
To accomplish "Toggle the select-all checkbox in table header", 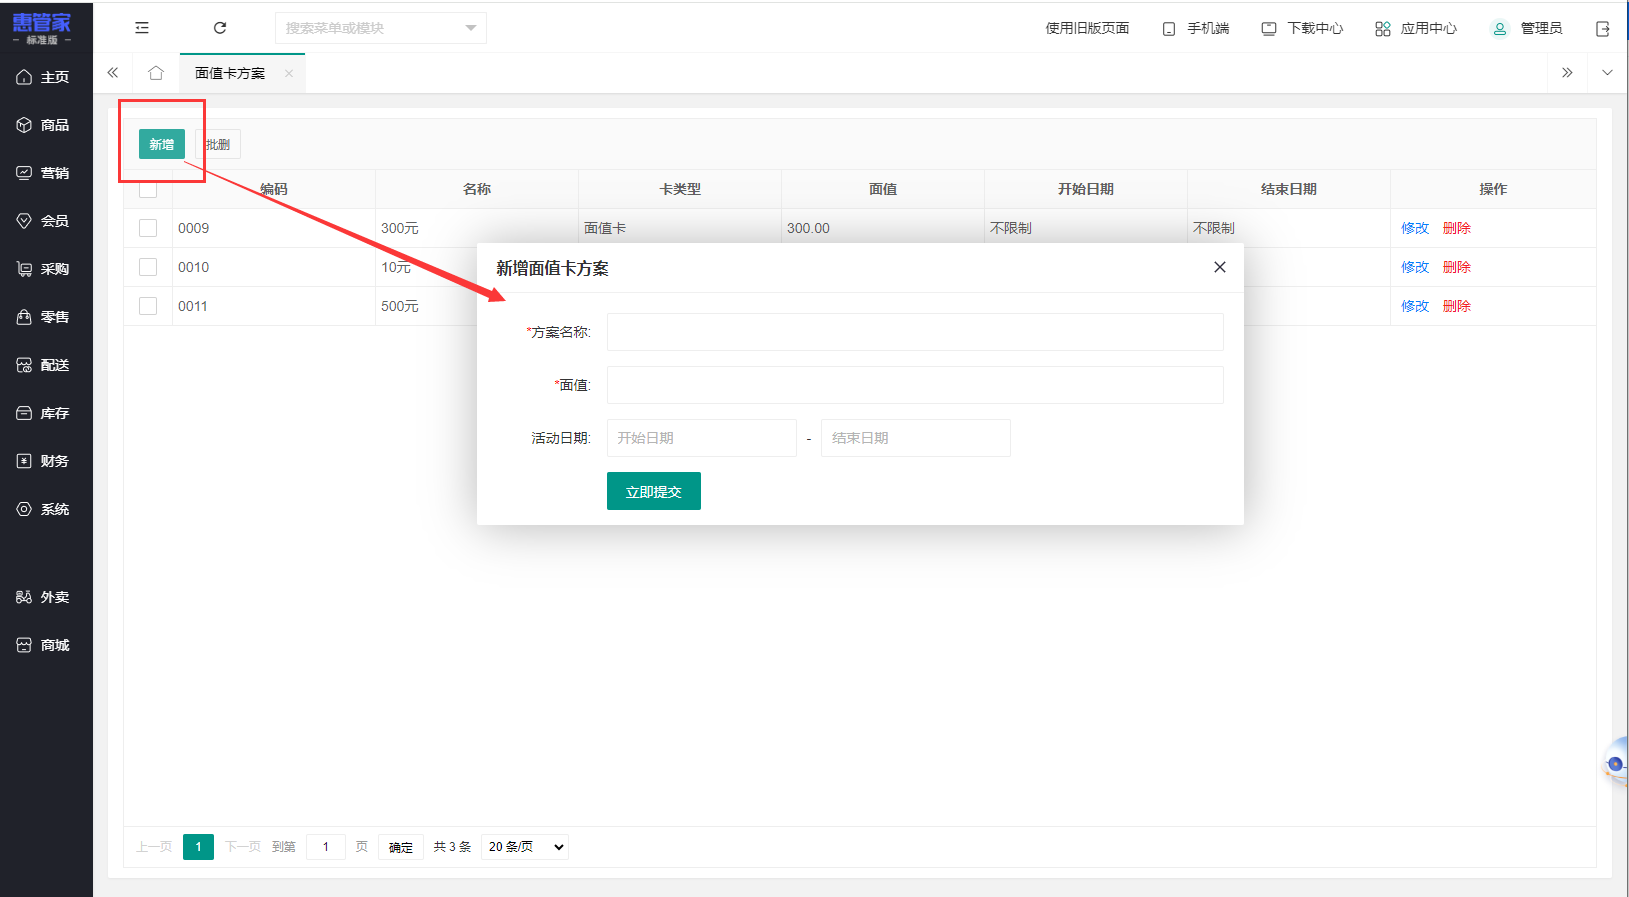I will click(148, 189).
